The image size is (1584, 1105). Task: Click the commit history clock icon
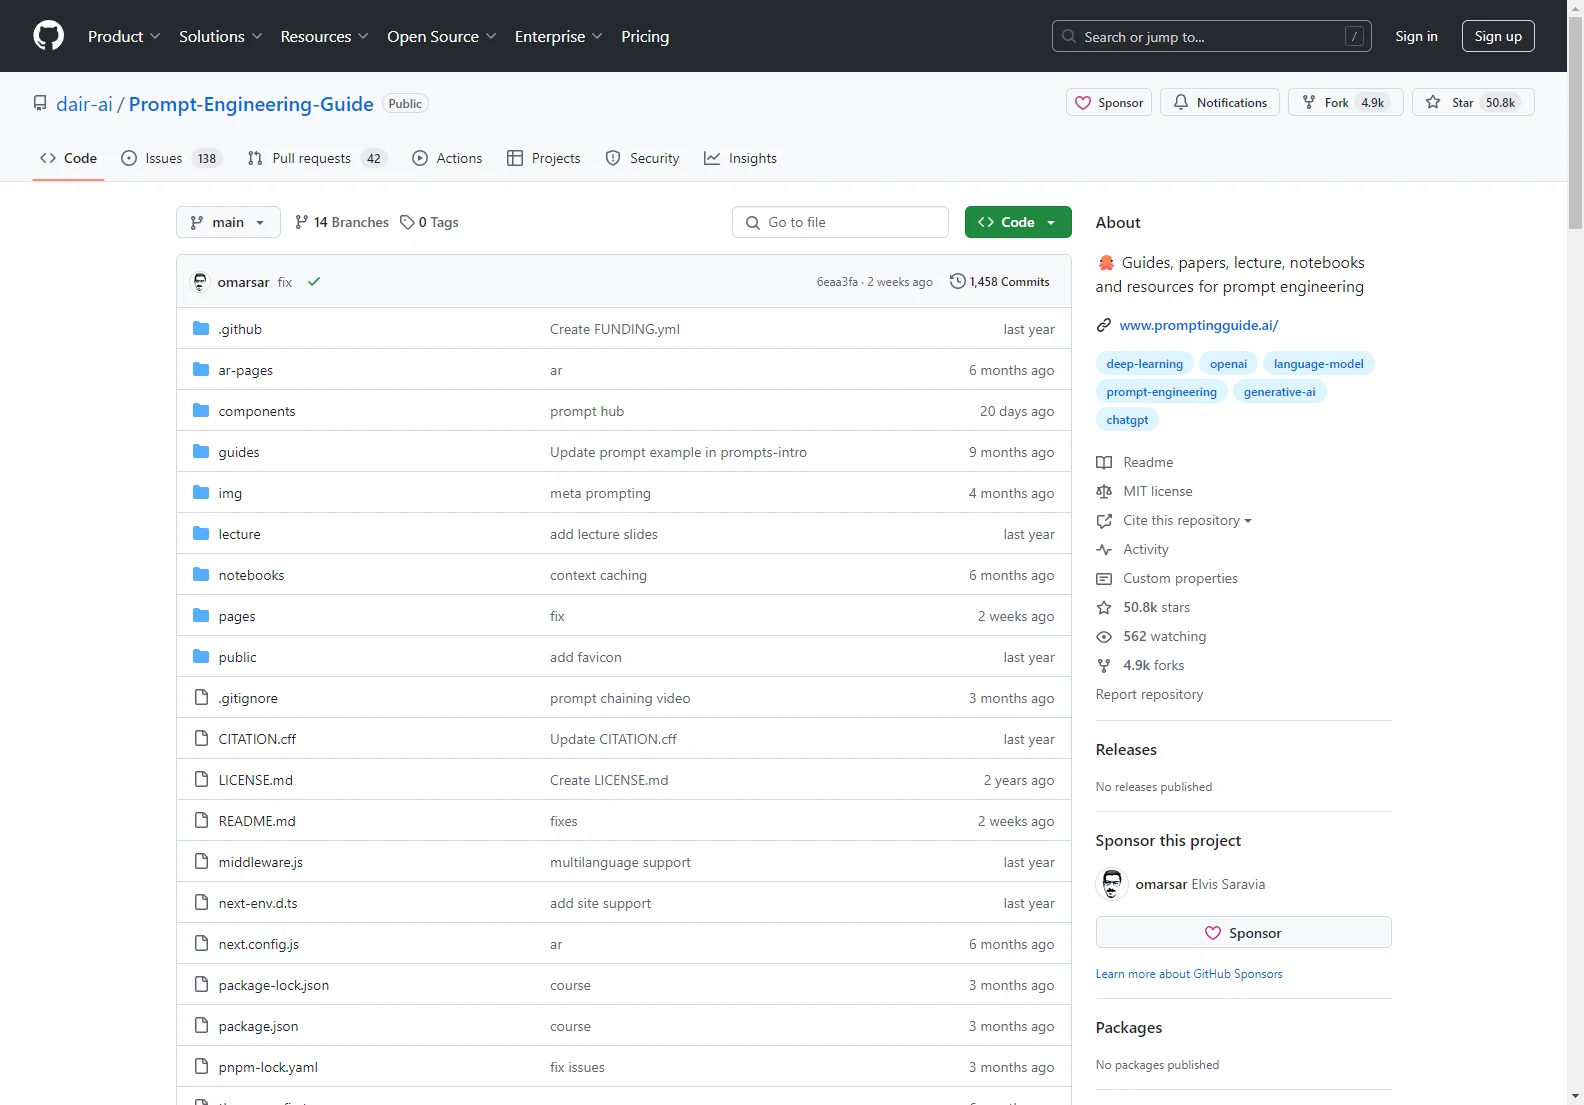tap(957, 281)
